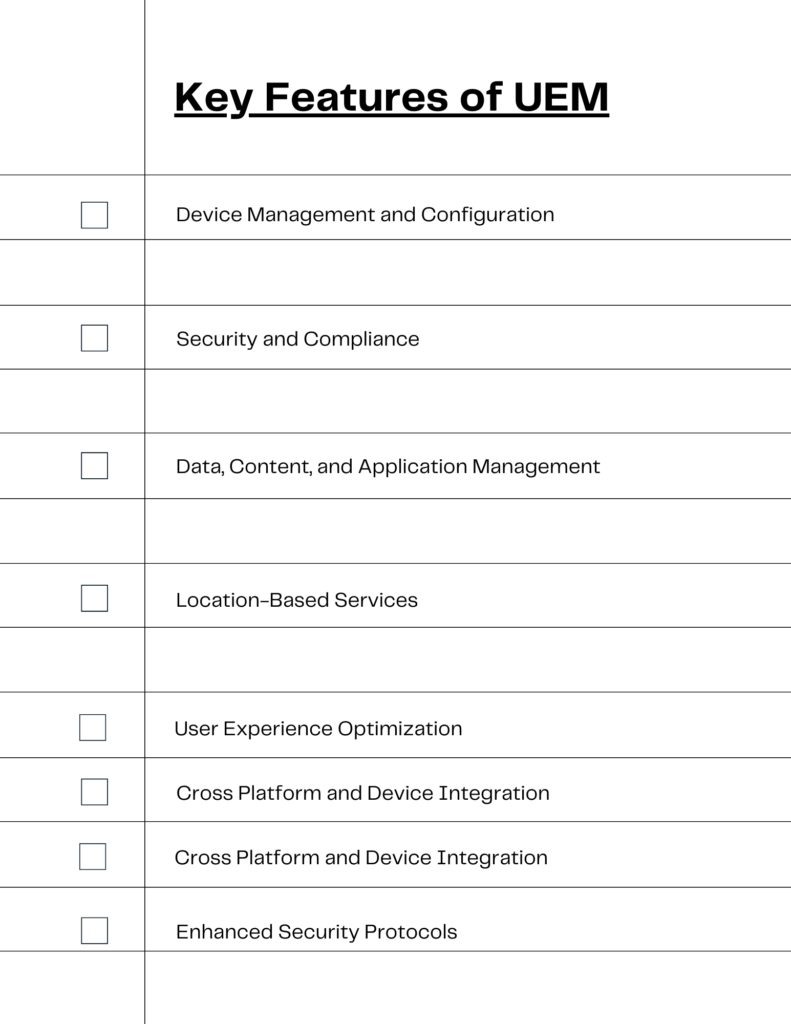Click the Cross Platform text above Enhanced Security Protocols
The width and height of the screenshot is (791, 1024).
pyautogui.click(x=361, y=857)
